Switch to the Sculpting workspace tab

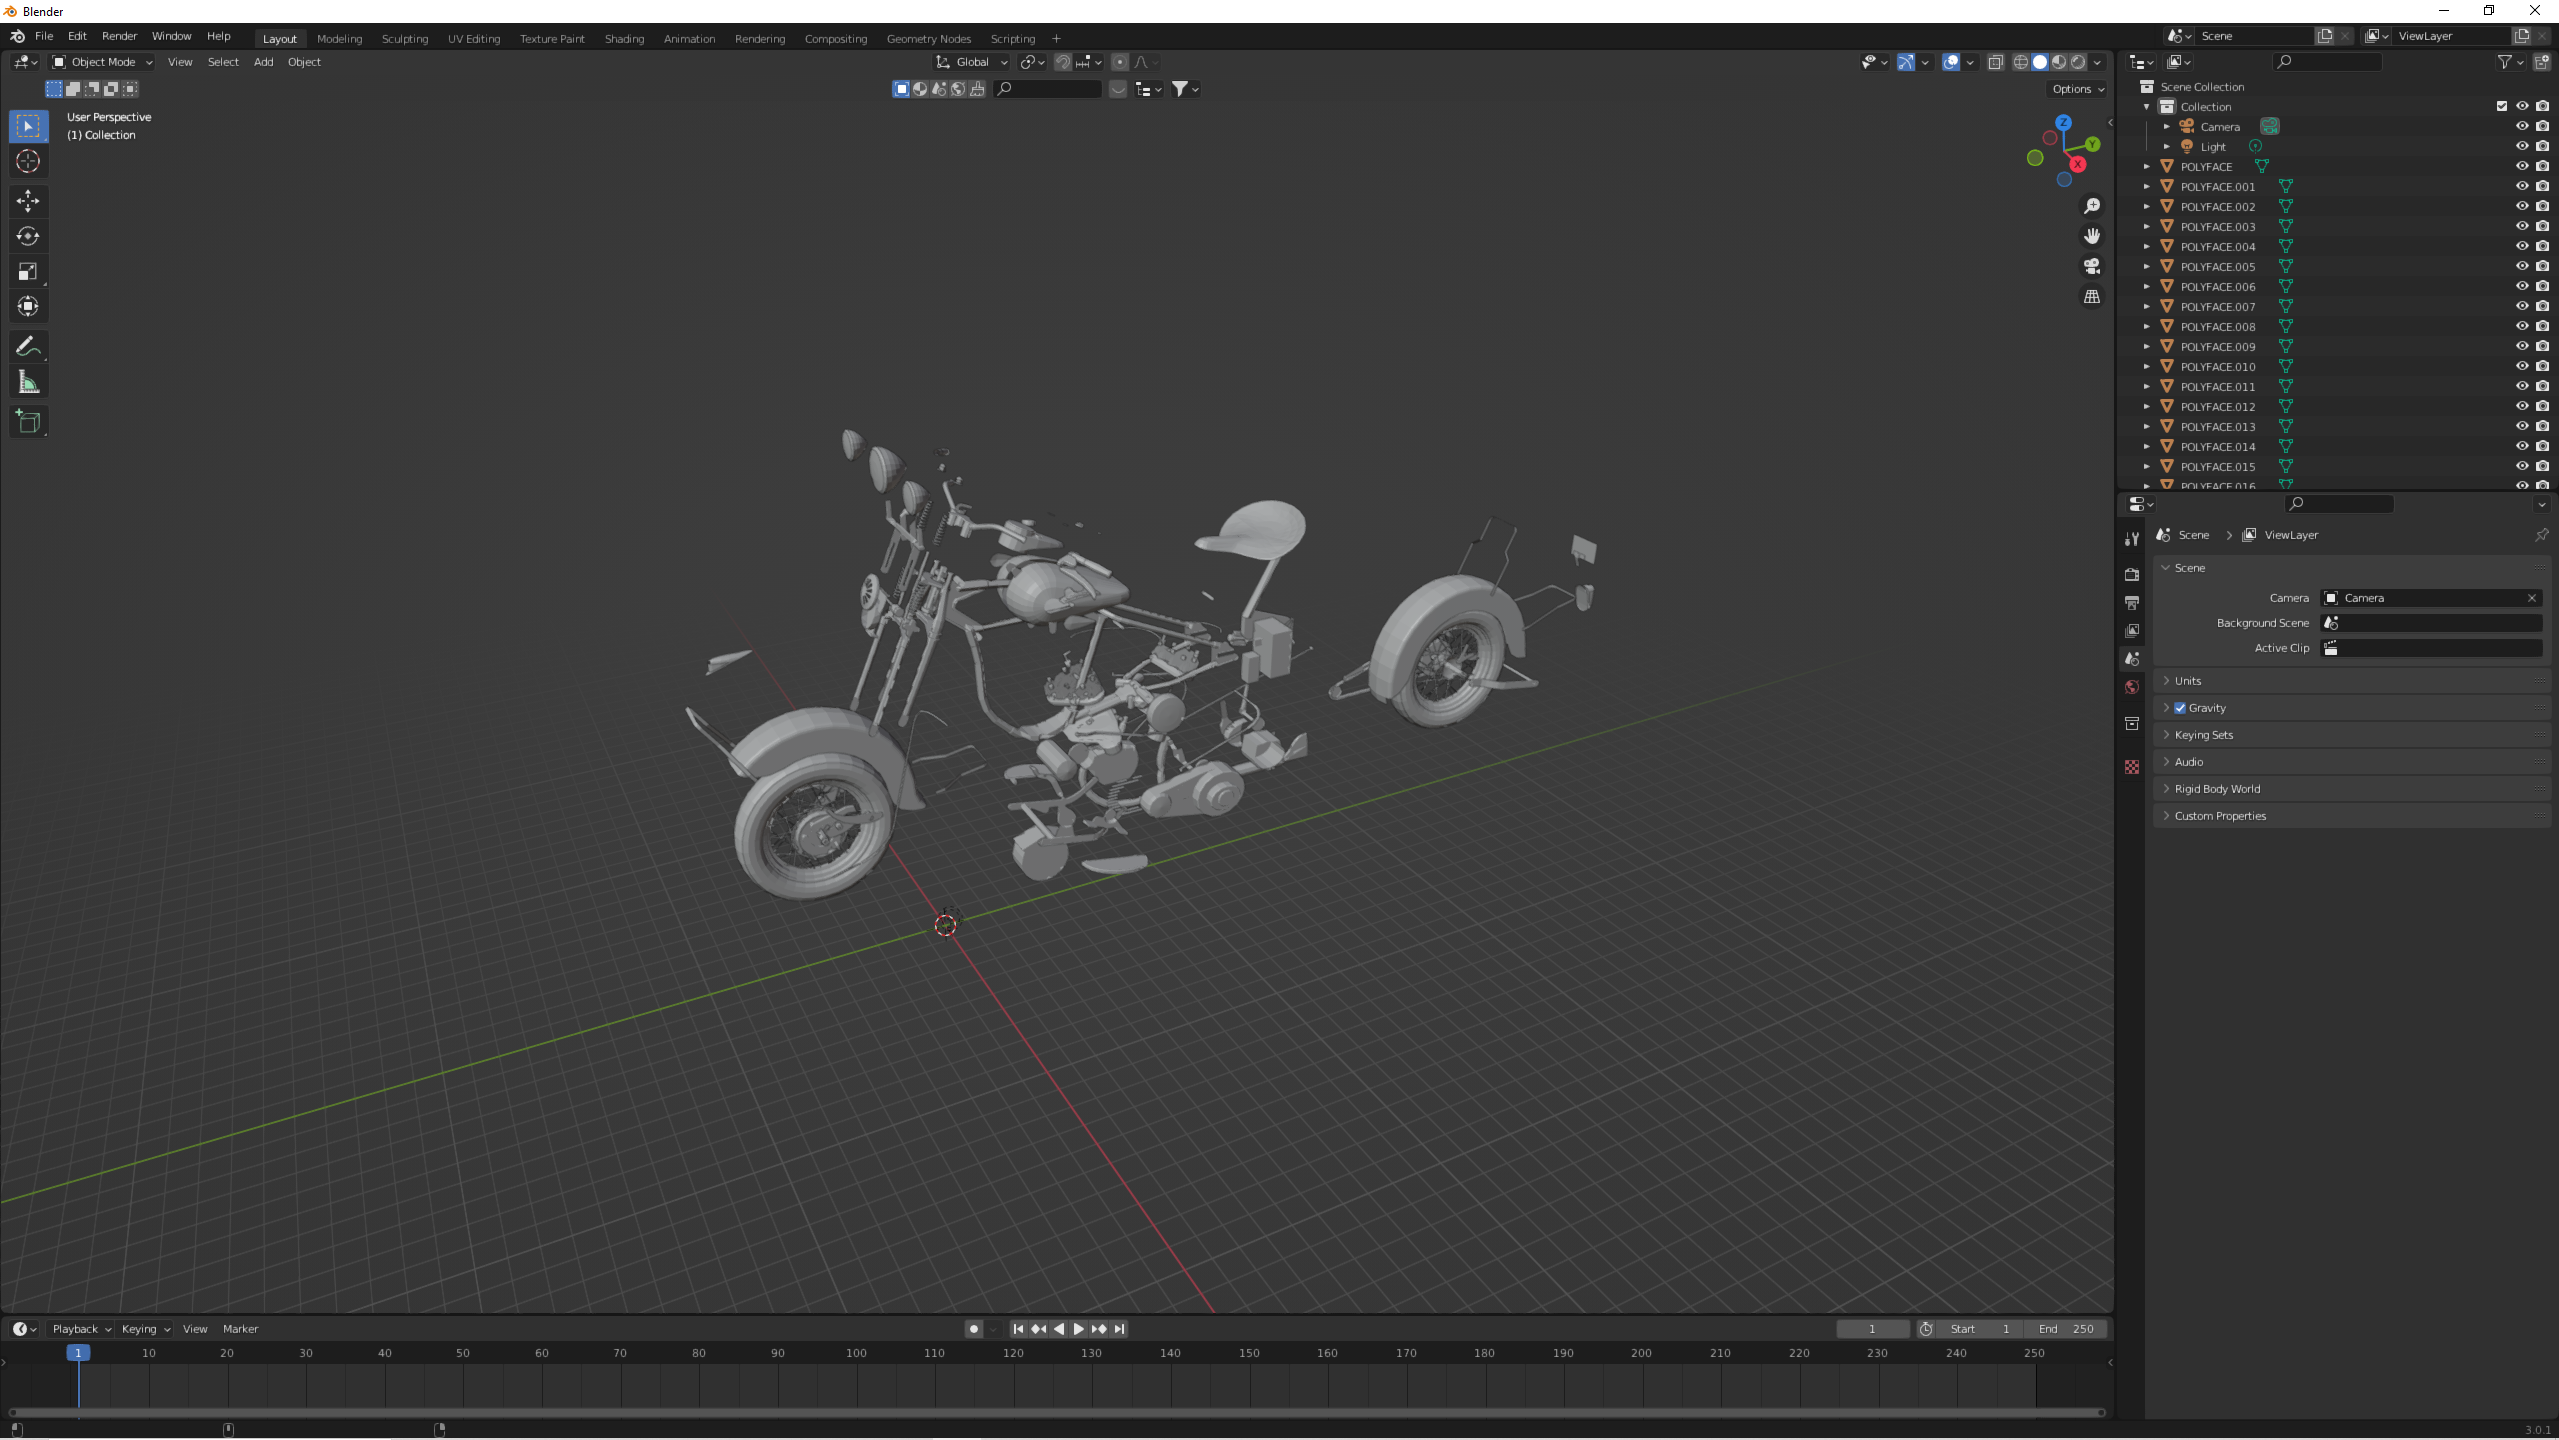[x=404, y=39]
